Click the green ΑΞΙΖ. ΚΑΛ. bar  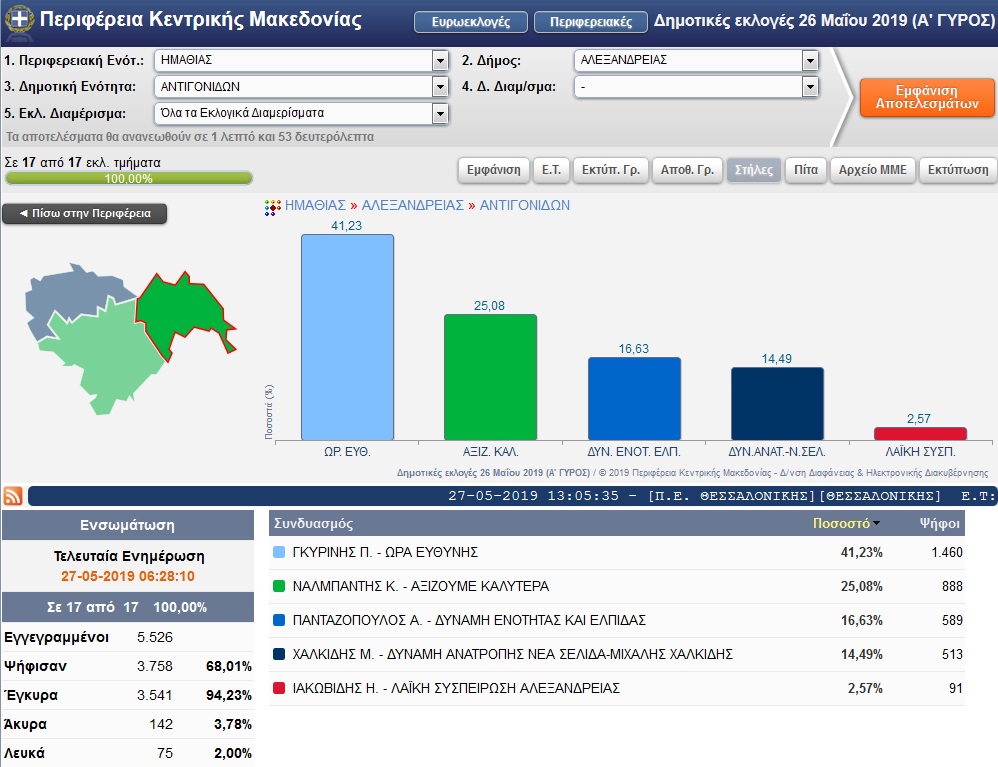point(490,377)
